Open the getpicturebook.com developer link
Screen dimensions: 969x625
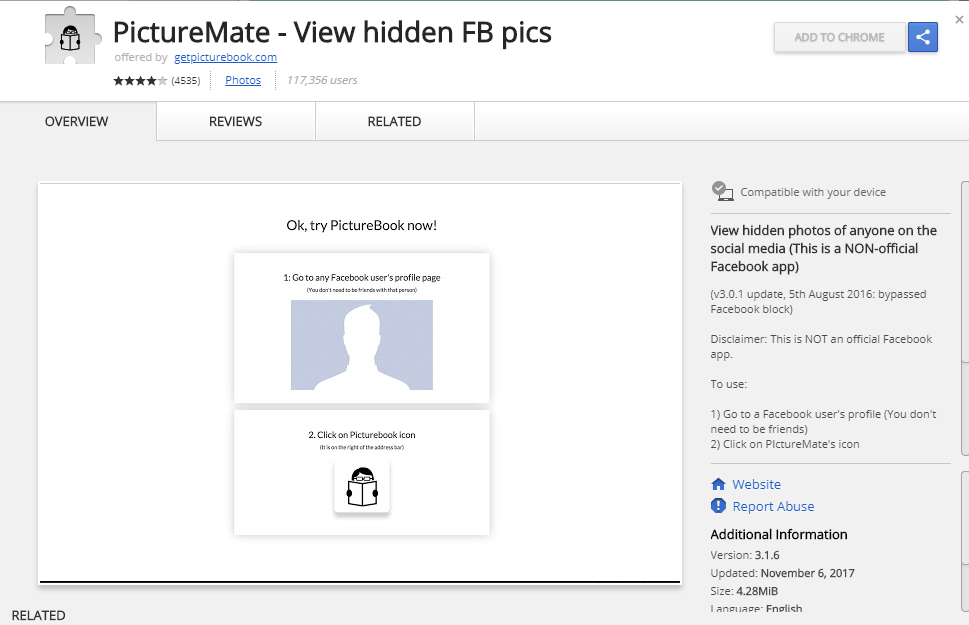[224, 57]
